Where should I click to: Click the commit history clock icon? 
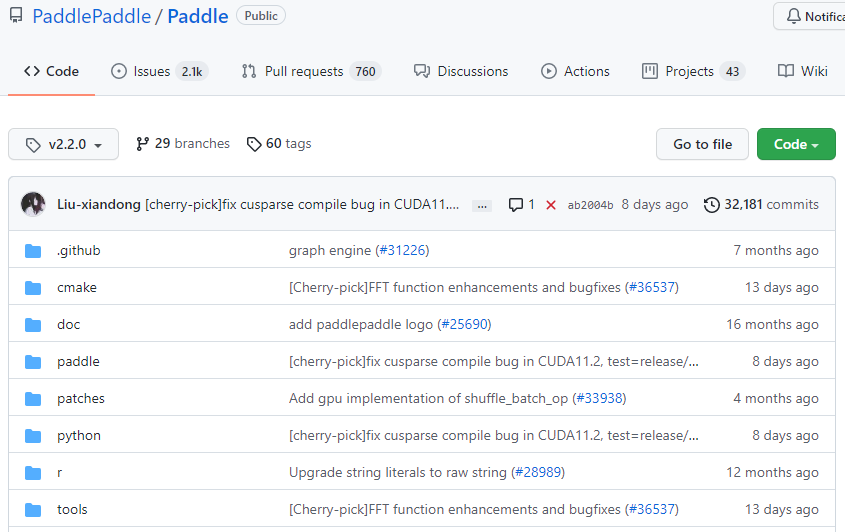[x=711, y=205]
